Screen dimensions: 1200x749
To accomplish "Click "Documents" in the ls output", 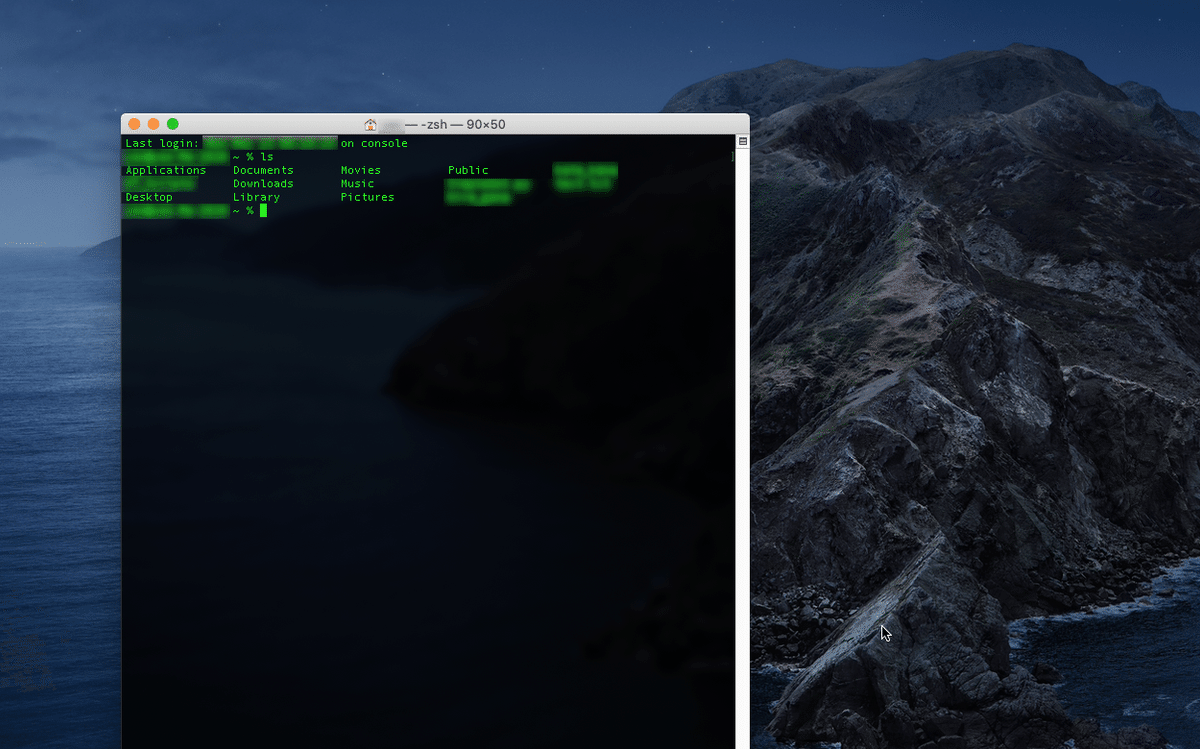I will pos(263,170).
